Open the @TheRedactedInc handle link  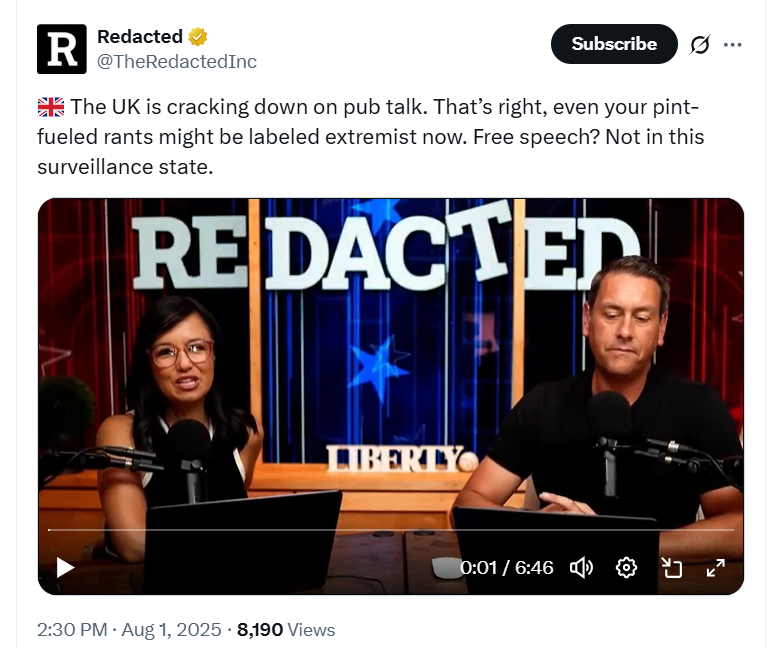click(x=177, y=62)
